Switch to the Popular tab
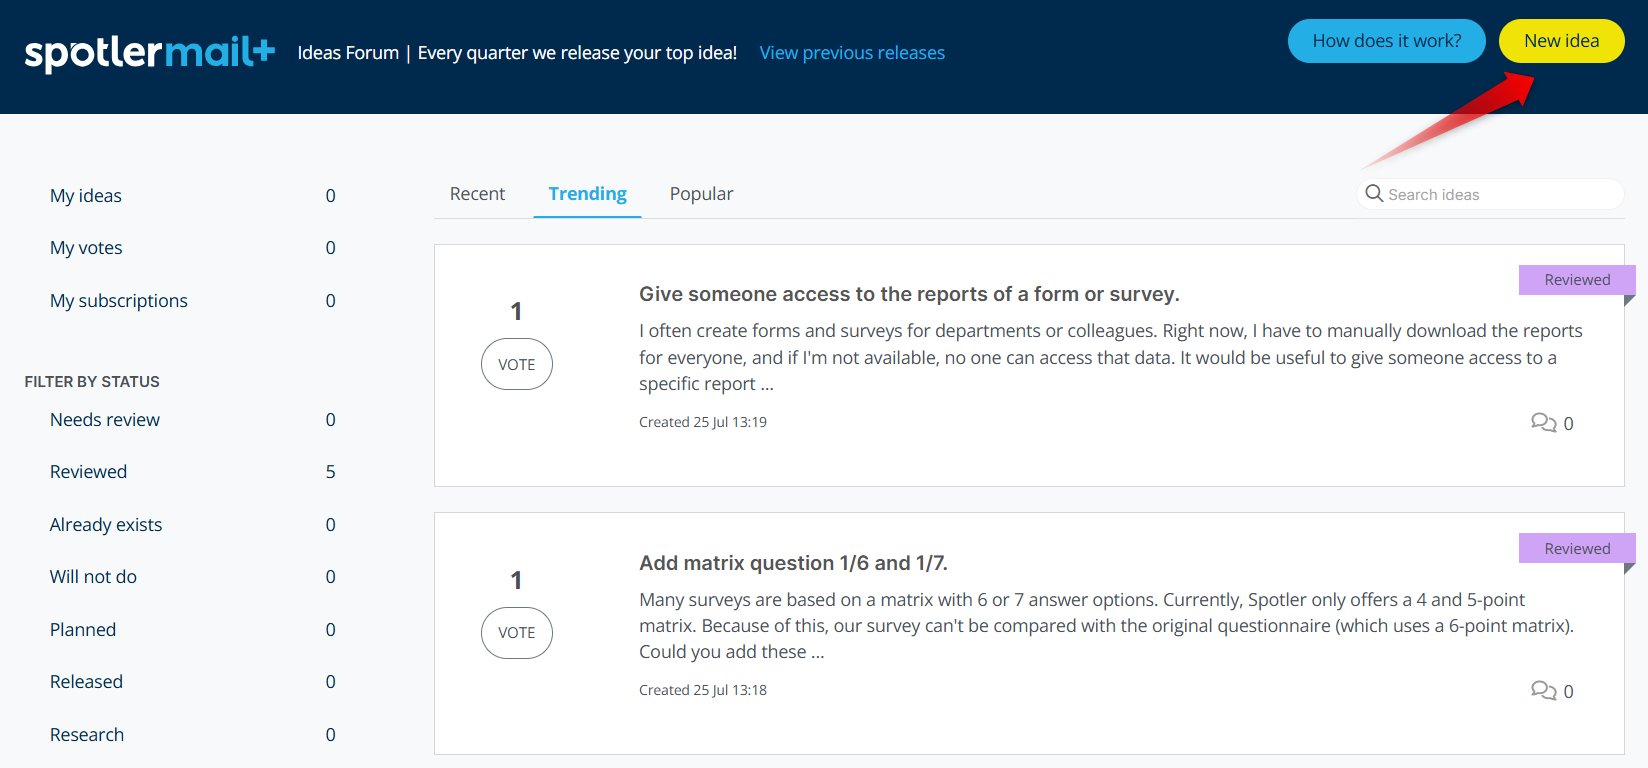 click(x=701, y=194)
